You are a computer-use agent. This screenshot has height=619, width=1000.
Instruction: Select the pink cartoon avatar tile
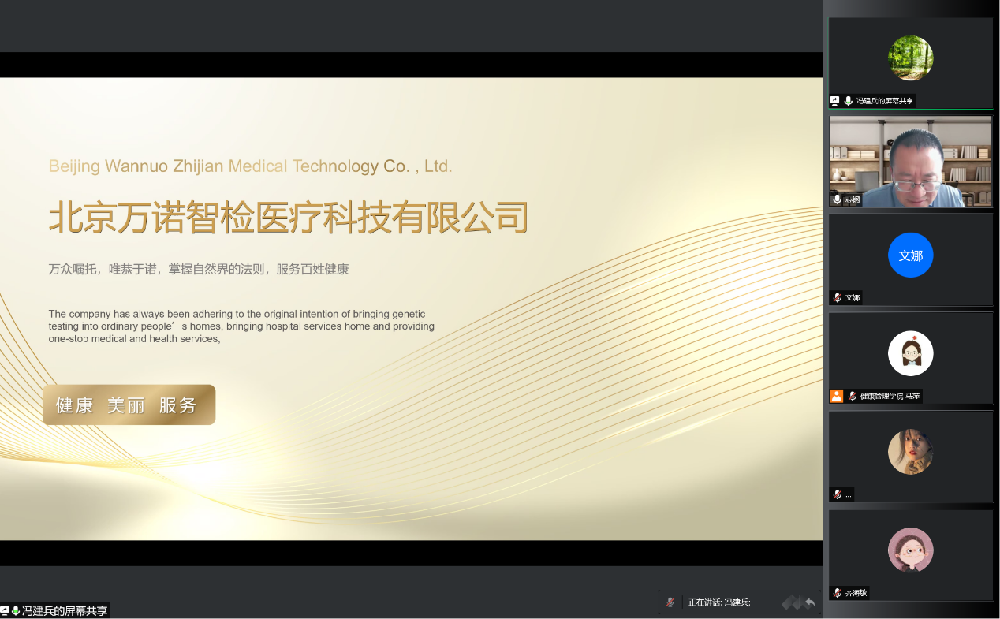point(911,555)
